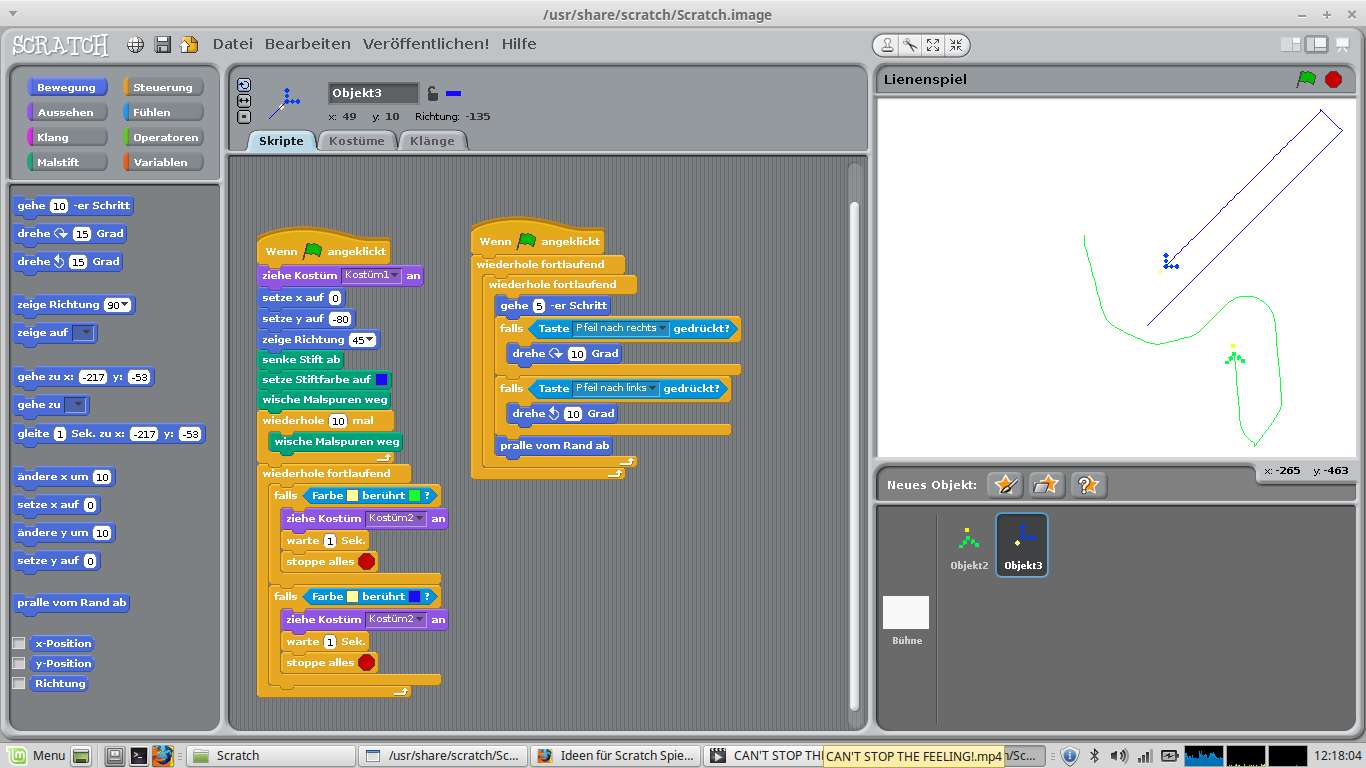Screen dimensions: 1366x768
Task: Select the Variablen block category
Action: pos(163,162)
